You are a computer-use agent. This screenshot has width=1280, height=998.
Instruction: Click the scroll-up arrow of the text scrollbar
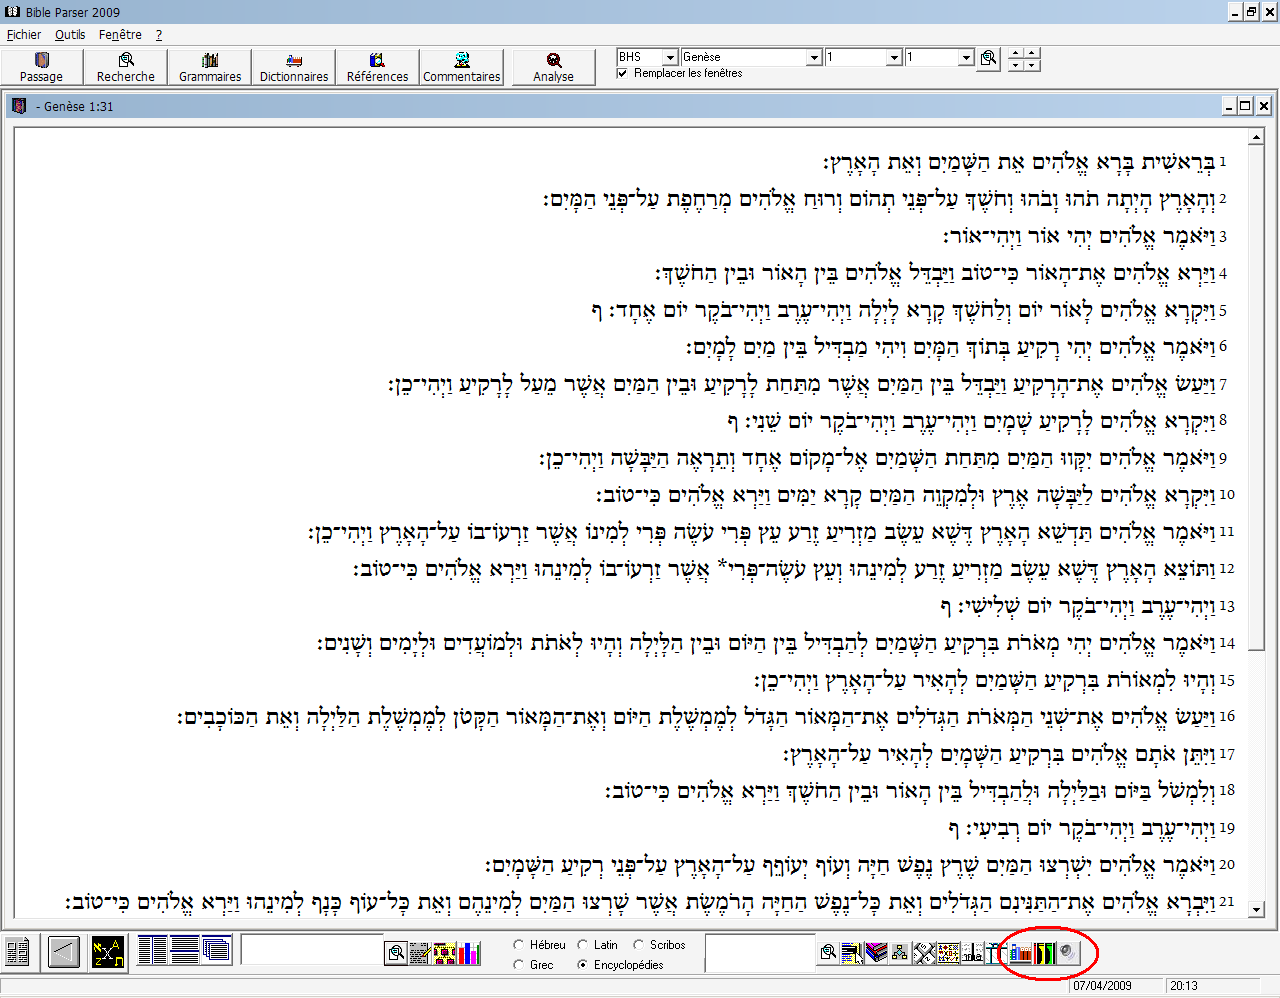(1257, 136)
